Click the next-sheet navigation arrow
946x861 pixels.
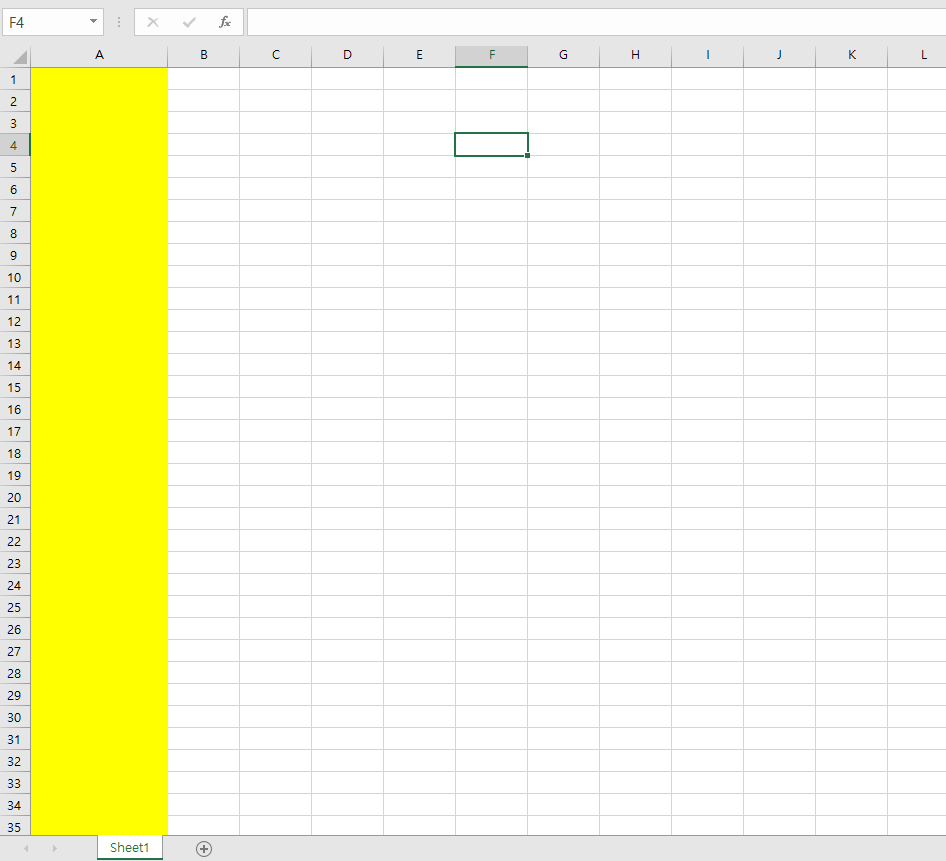tap(55, 848)
